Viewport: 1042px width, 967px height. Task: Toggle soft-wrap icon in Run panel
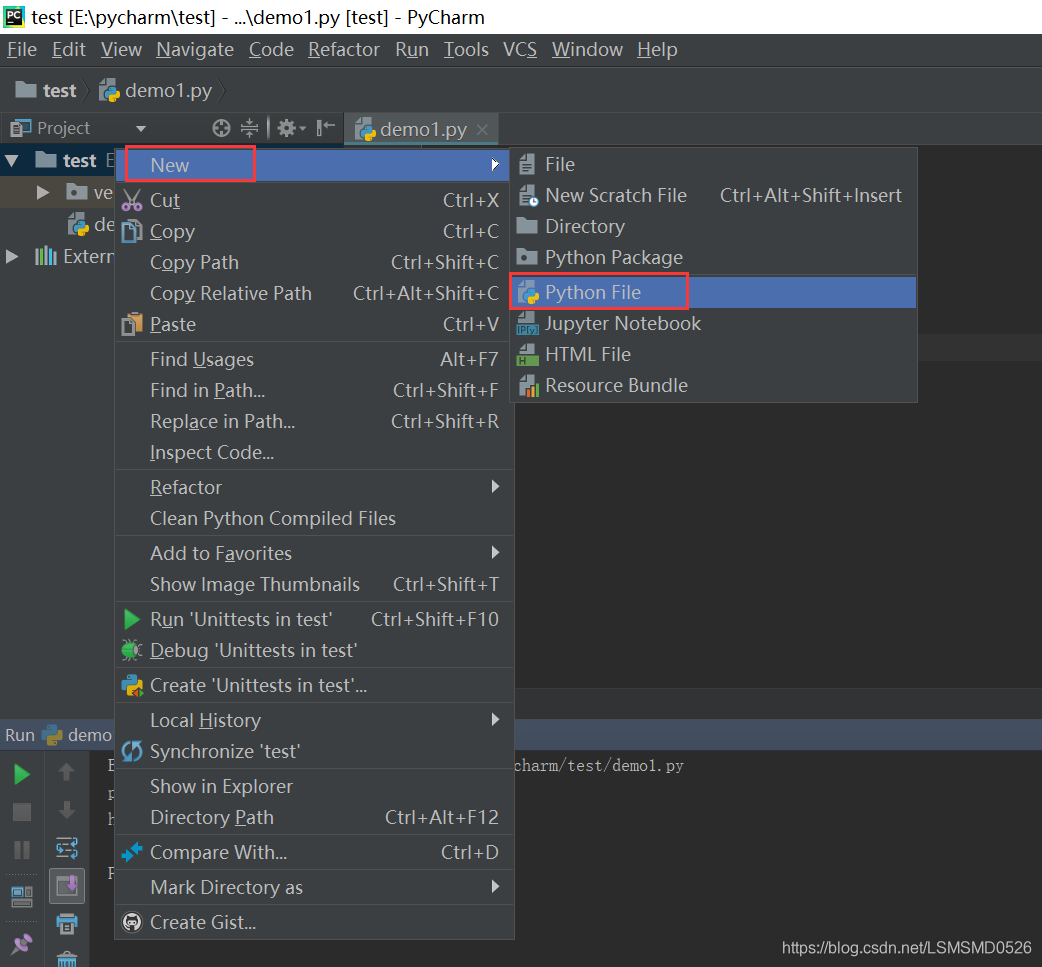(x=66, y=847)
